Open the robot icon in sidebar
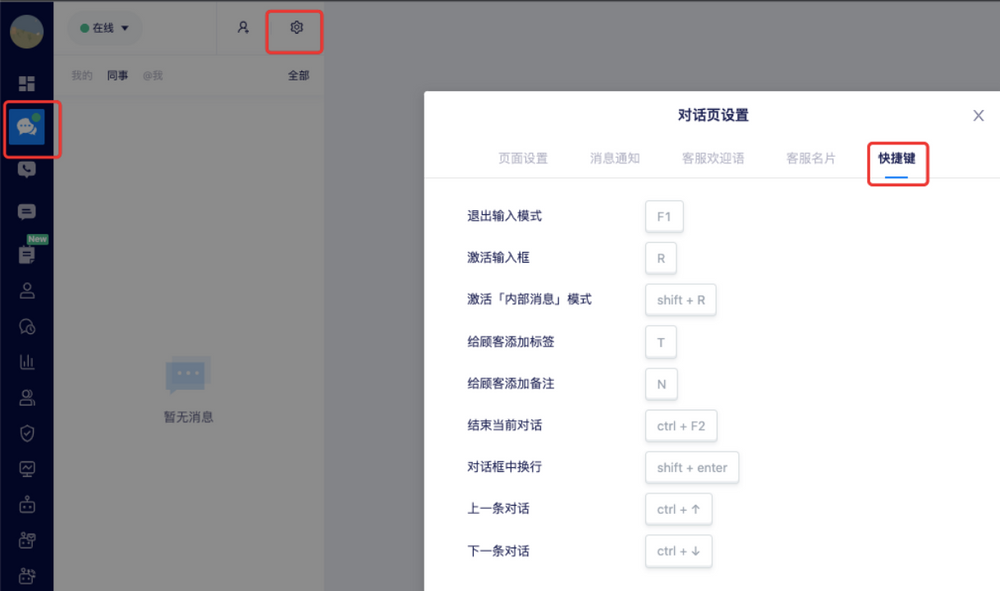 coord(27,505)
